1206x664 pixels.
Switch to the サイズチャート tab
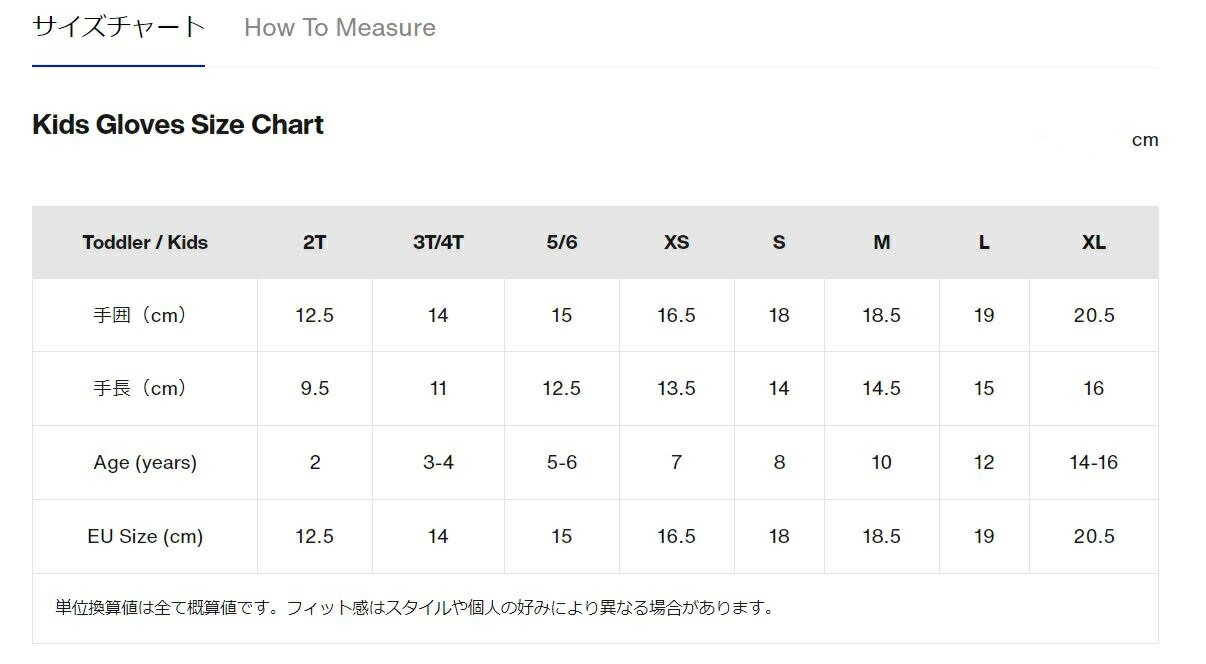[118, 27]
